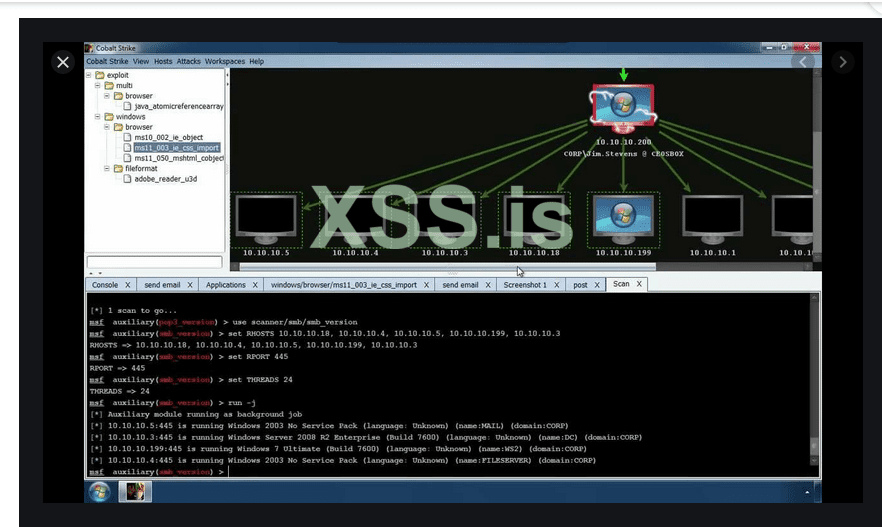
Task: Close the image lightbox with X
Action: 63,62
